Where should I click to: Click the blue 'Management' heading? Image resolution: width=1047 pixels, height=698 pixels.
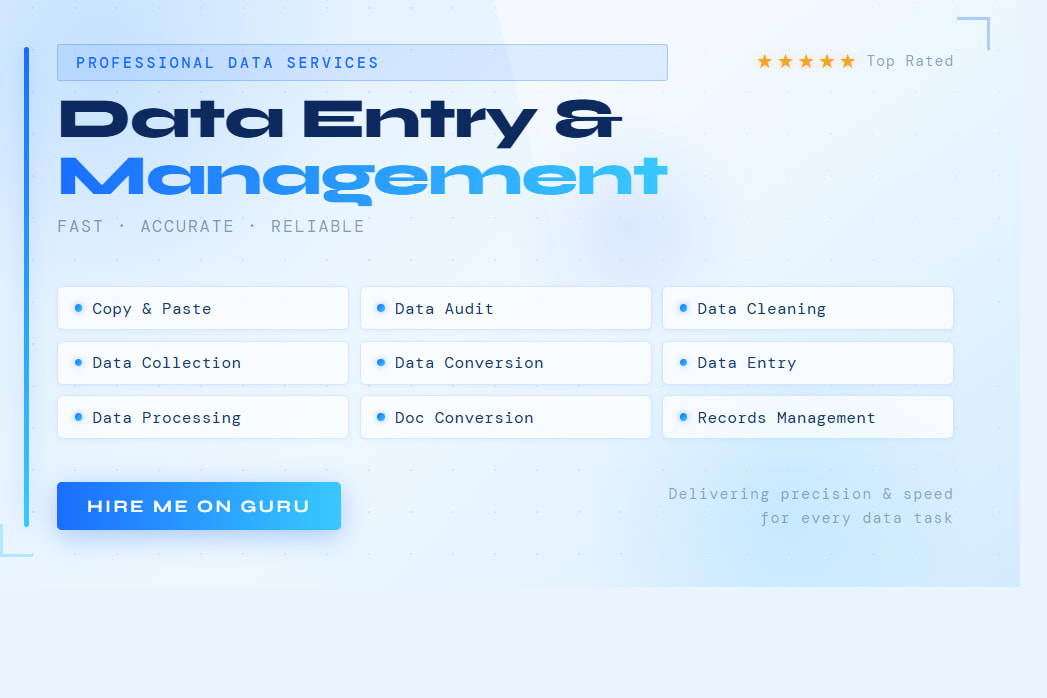363,179
